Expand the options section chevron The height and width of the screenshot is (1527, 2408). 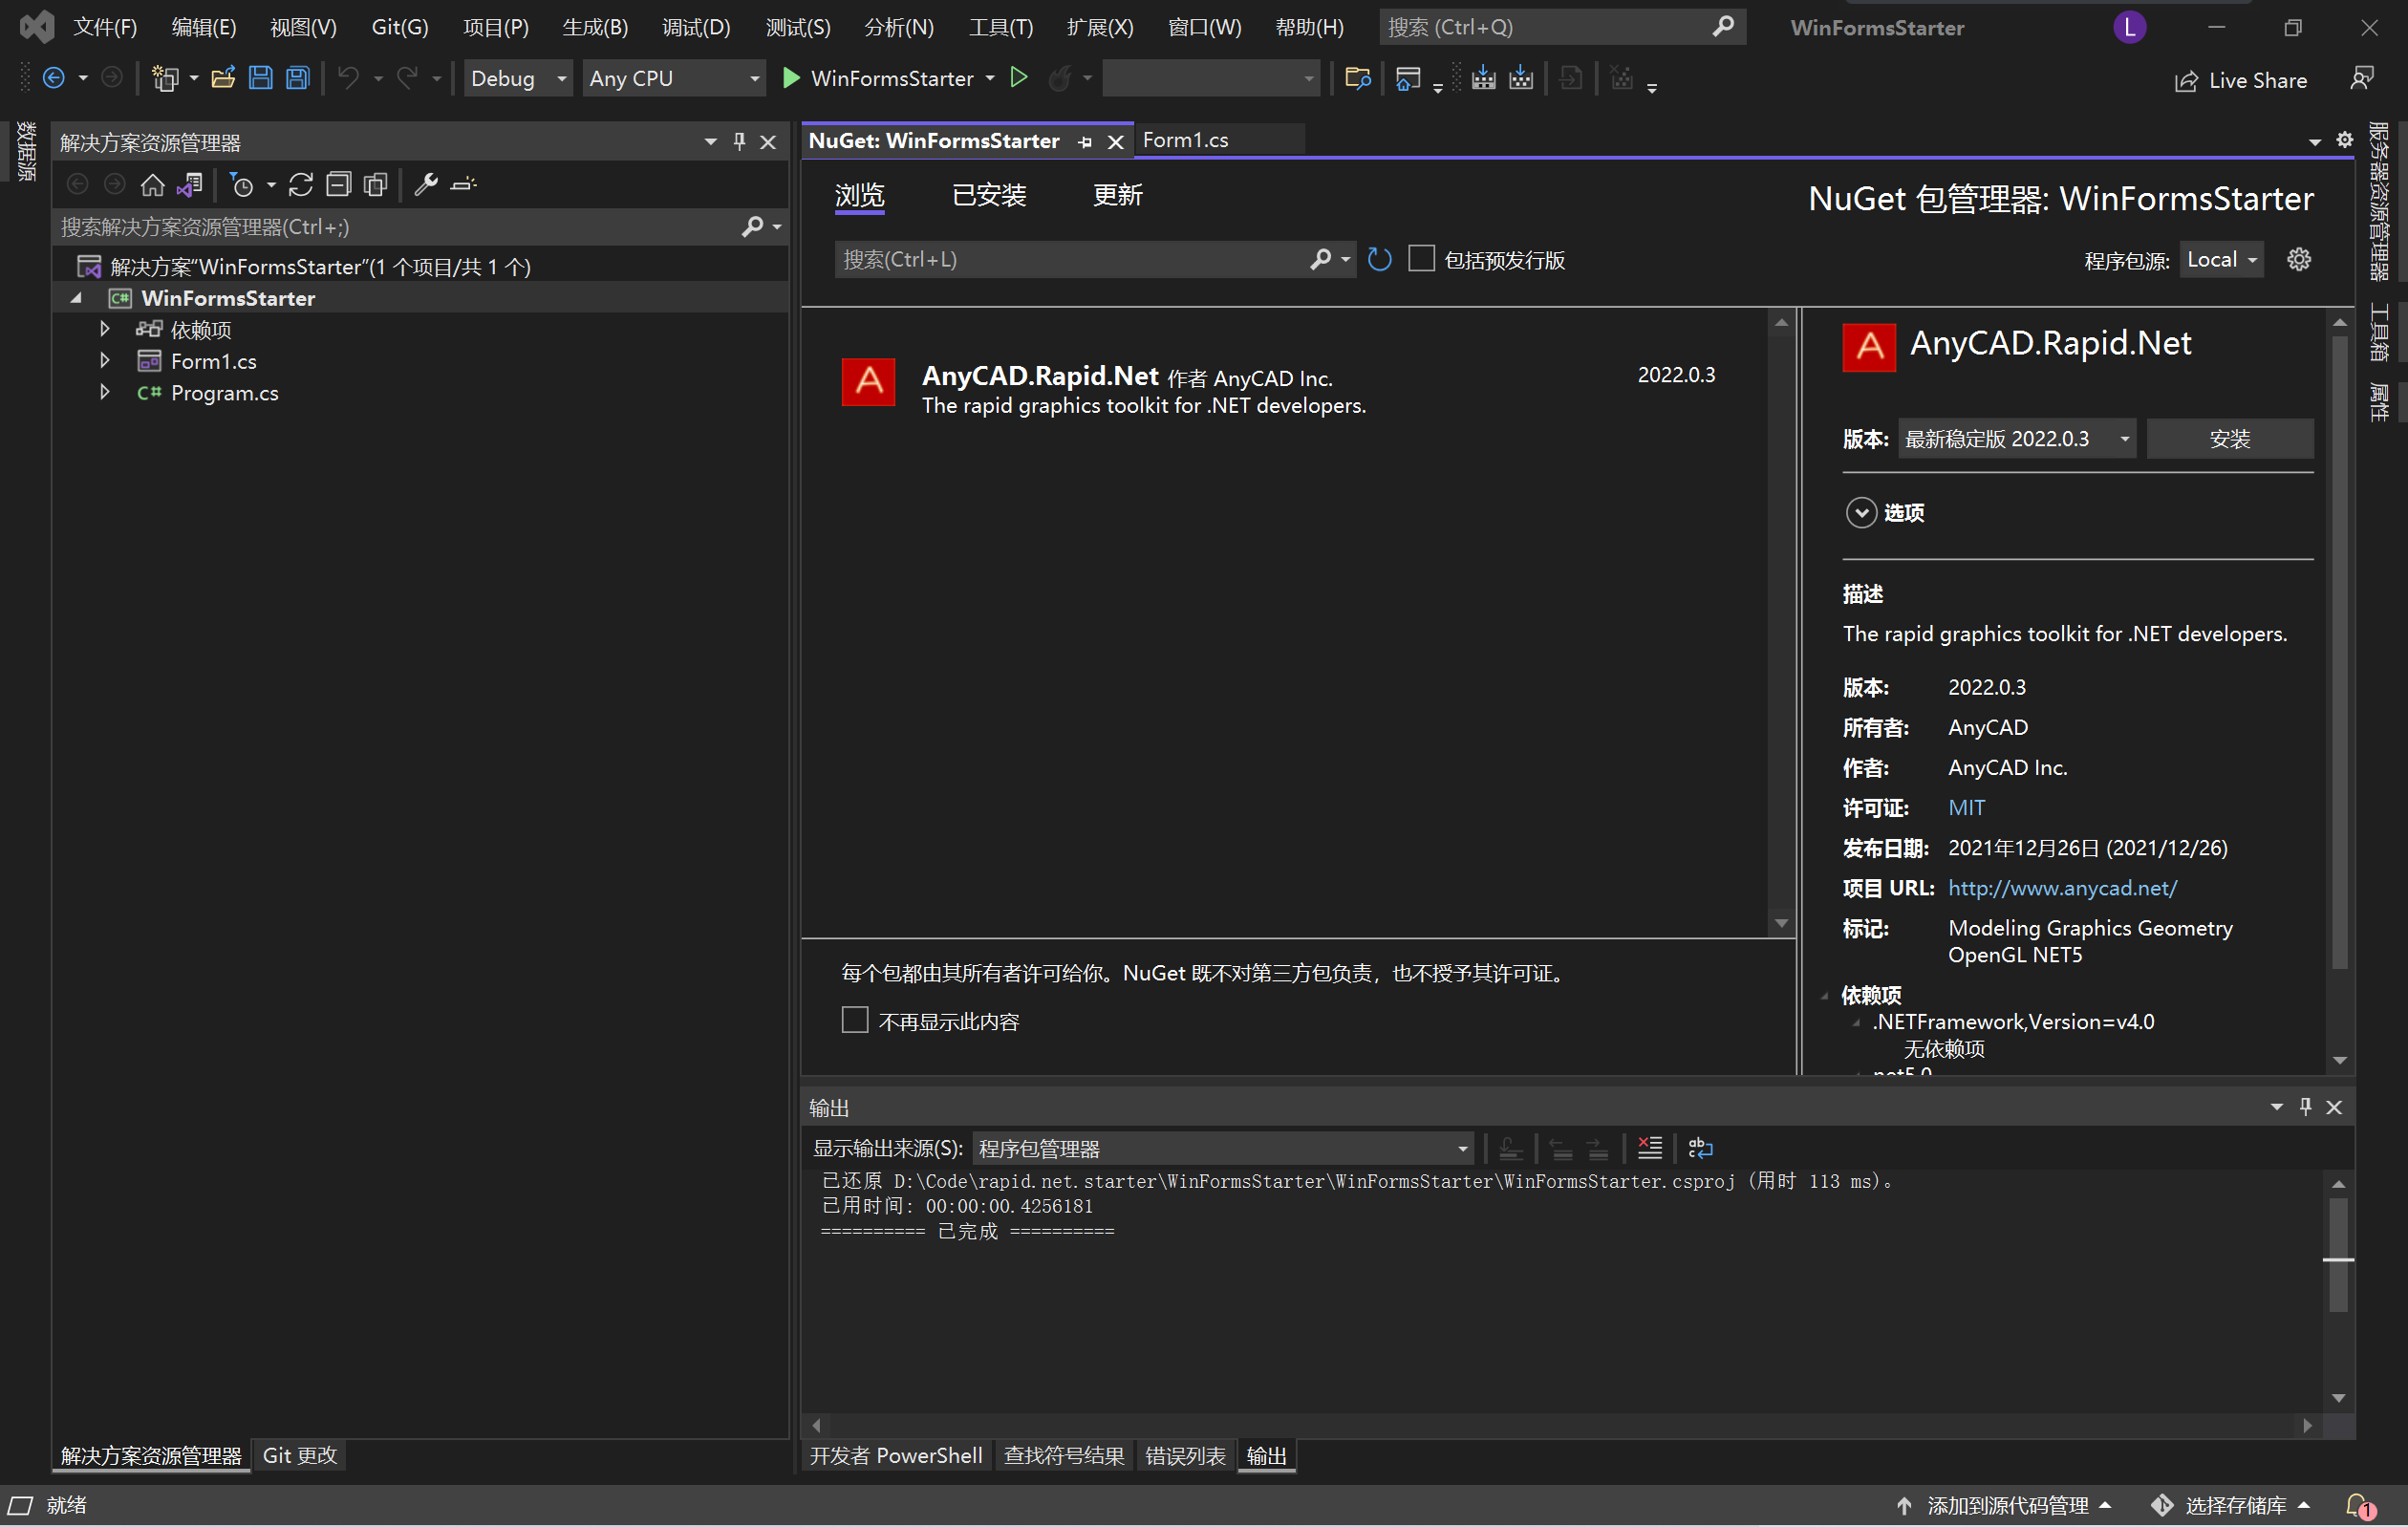coord(1860,513)
